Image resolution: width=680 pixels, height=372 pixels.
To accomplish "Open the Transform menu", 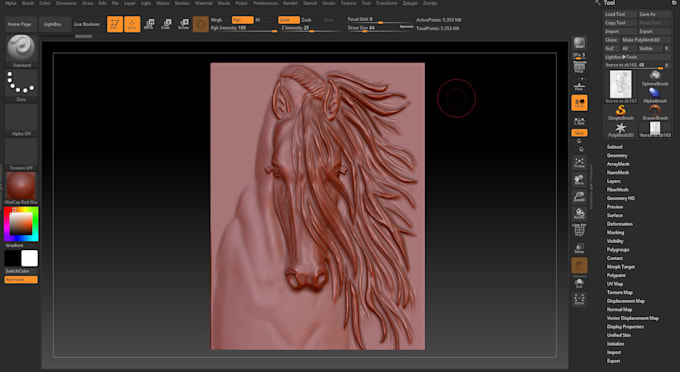I will click(x=386, y=3).
